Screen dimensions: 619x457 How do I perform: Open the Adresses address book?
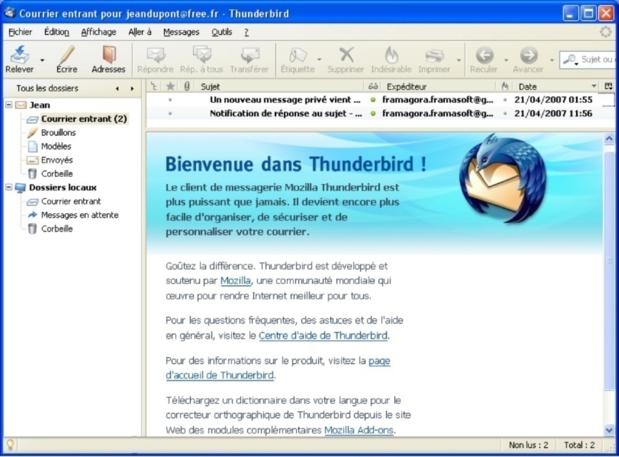click(x=108, y=55)
